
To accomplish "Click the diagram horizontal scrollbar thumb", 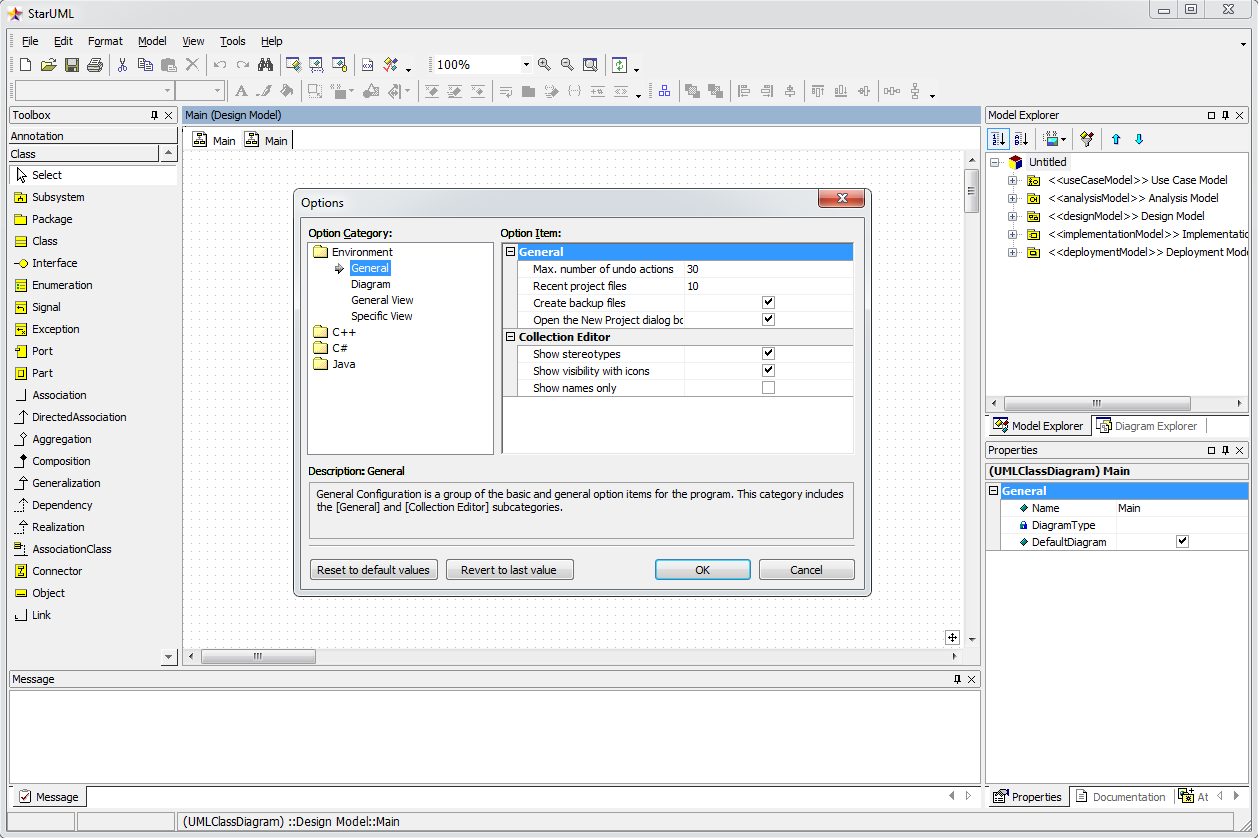I will tap(257, 657).
